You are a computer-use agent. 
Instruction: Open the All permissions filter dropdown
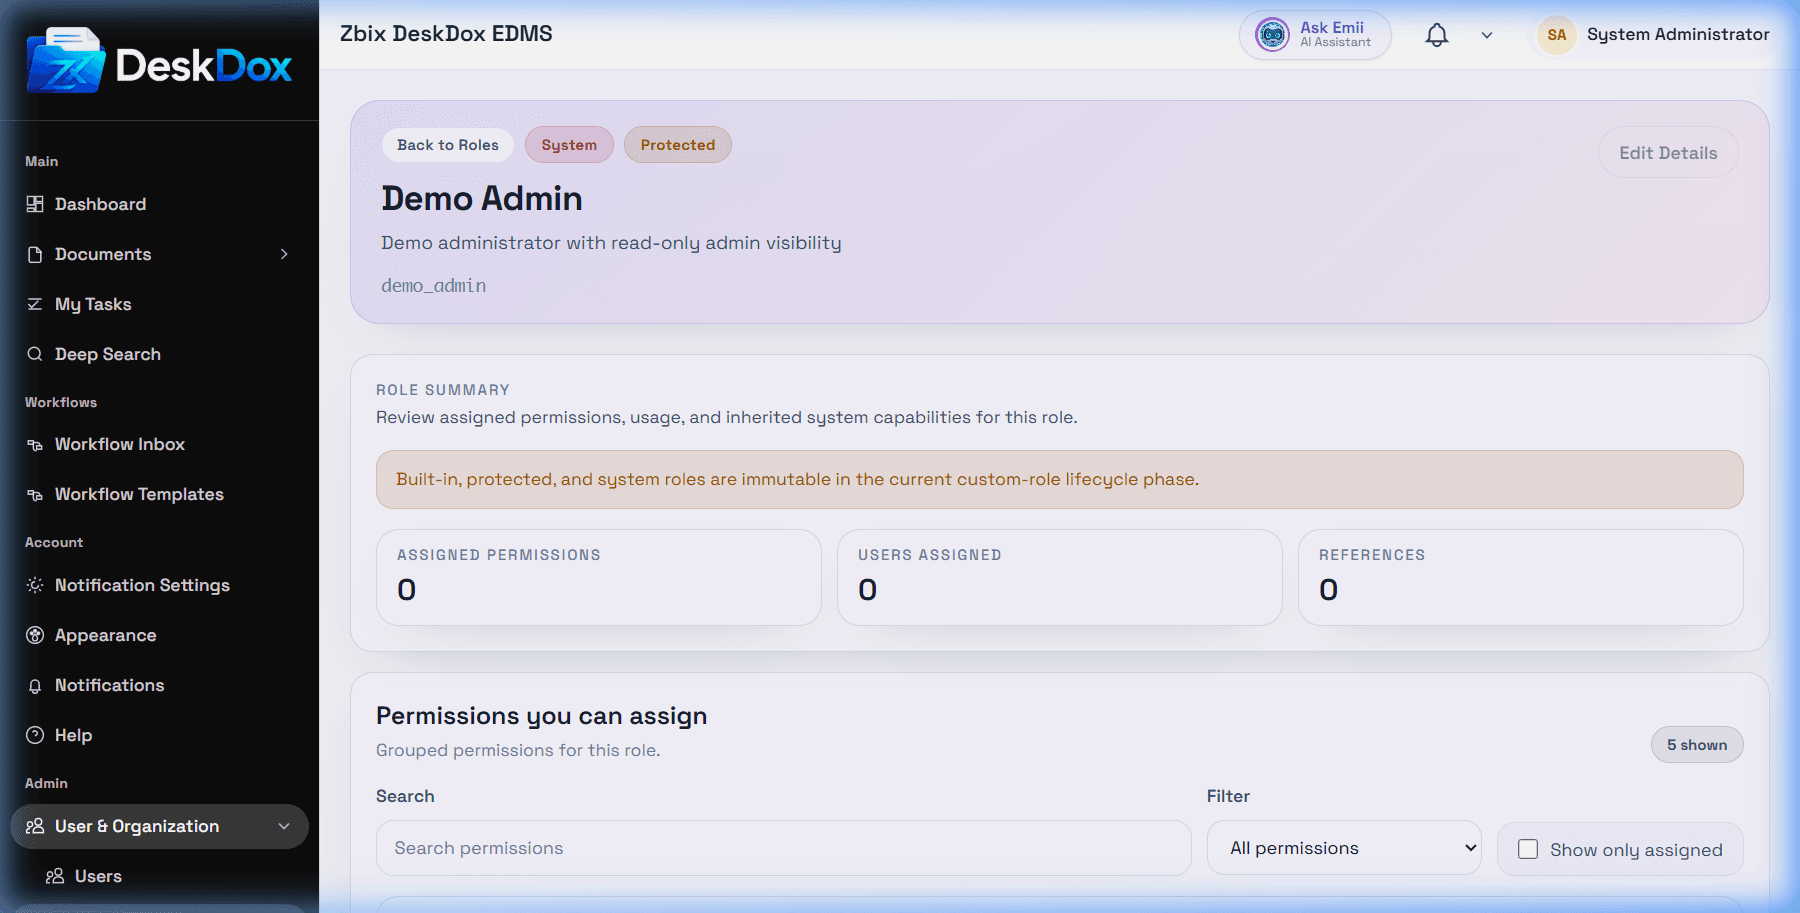coord(1344,848)
